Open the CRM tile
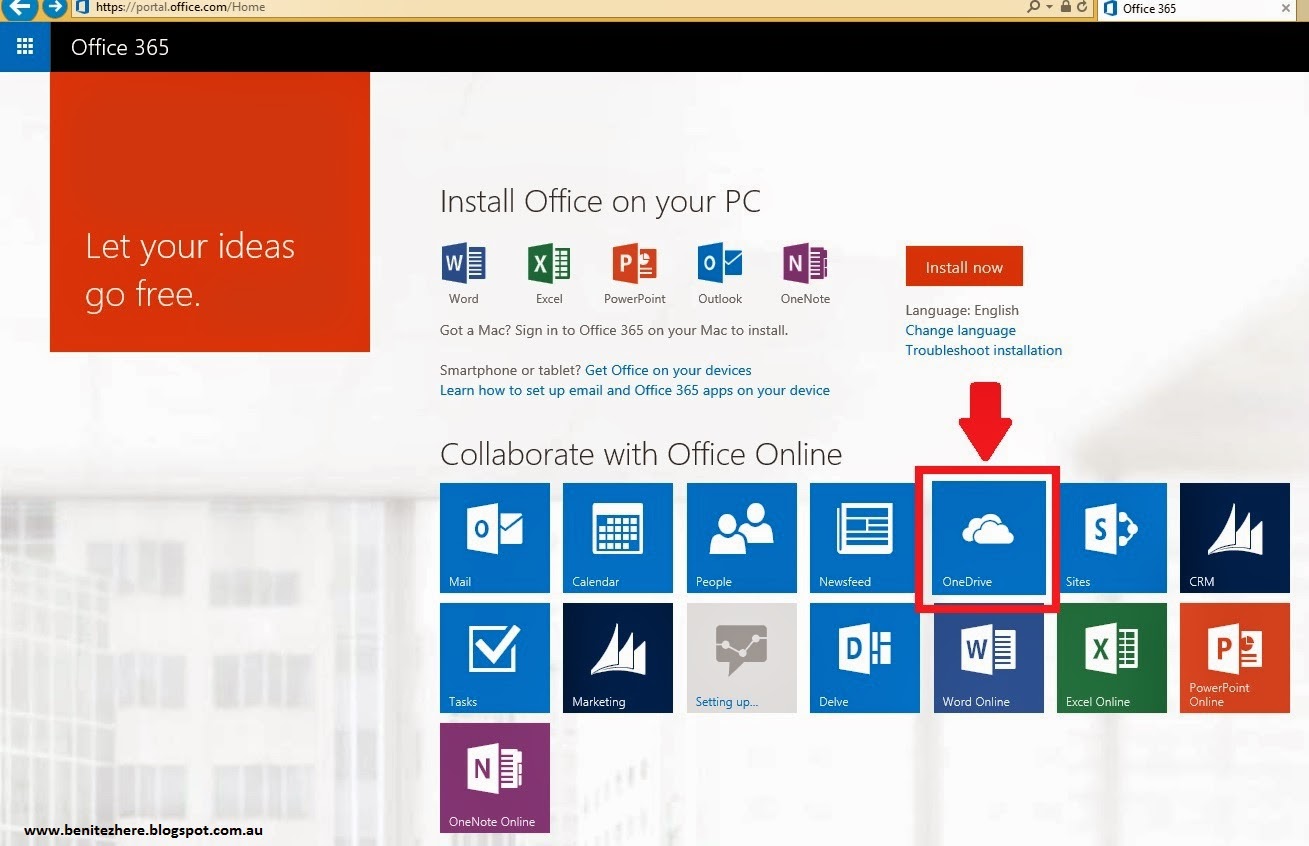 1235,538
